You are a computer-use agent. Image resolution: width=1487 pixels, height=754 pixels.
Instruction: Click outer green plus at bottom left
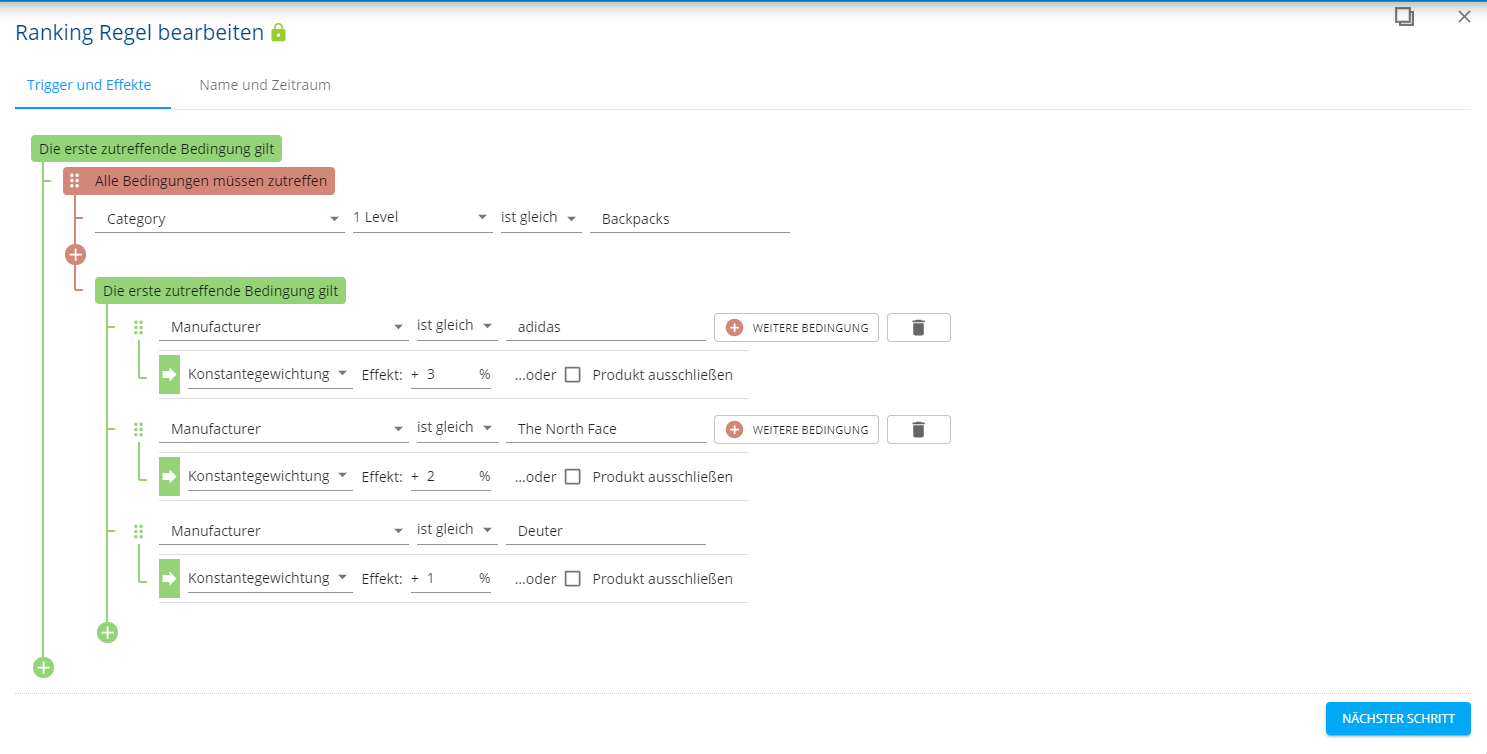pos(43,667)
